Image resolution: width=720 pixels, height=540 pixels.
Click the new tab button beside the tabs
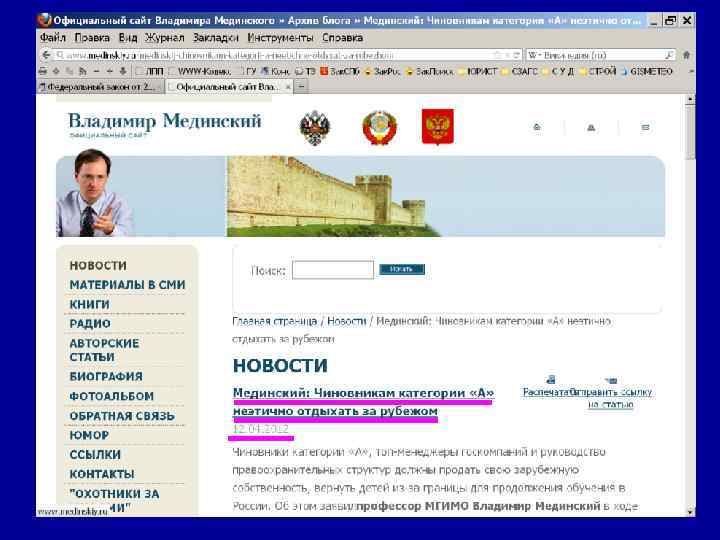coord(301,87)
